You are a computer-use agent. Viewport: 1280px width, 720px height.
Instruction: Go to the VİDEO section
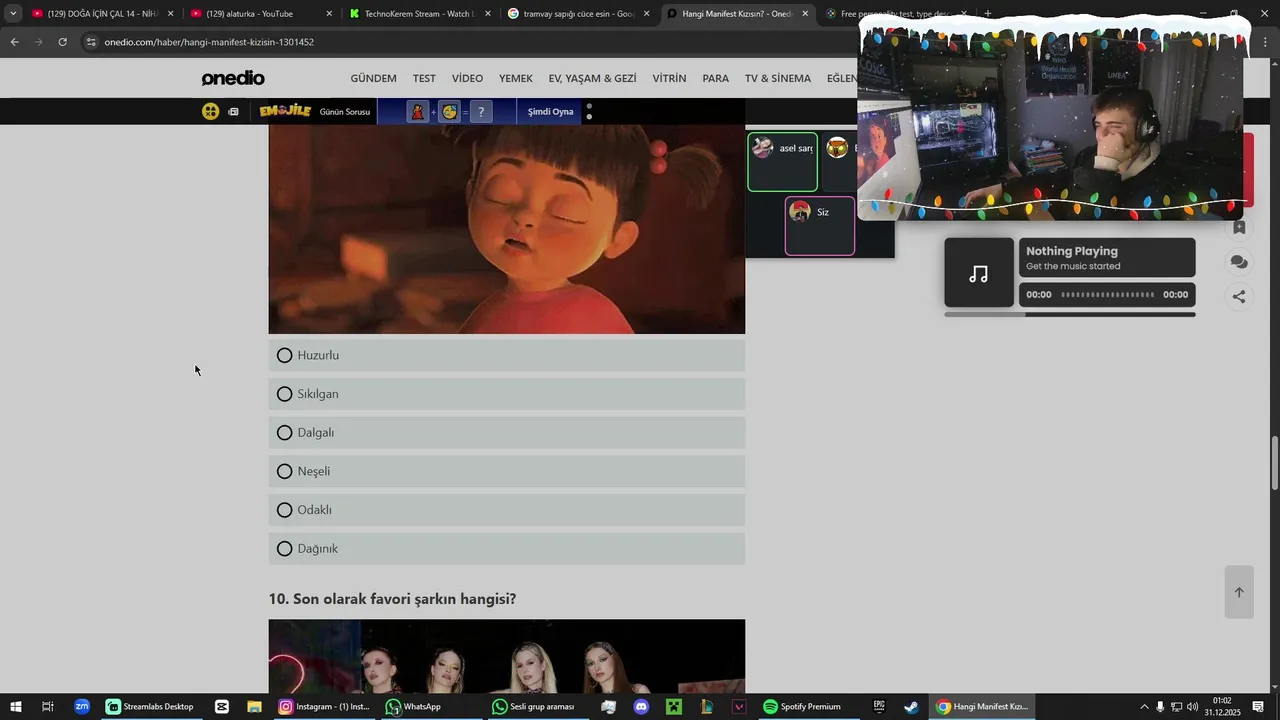[467, 78]
